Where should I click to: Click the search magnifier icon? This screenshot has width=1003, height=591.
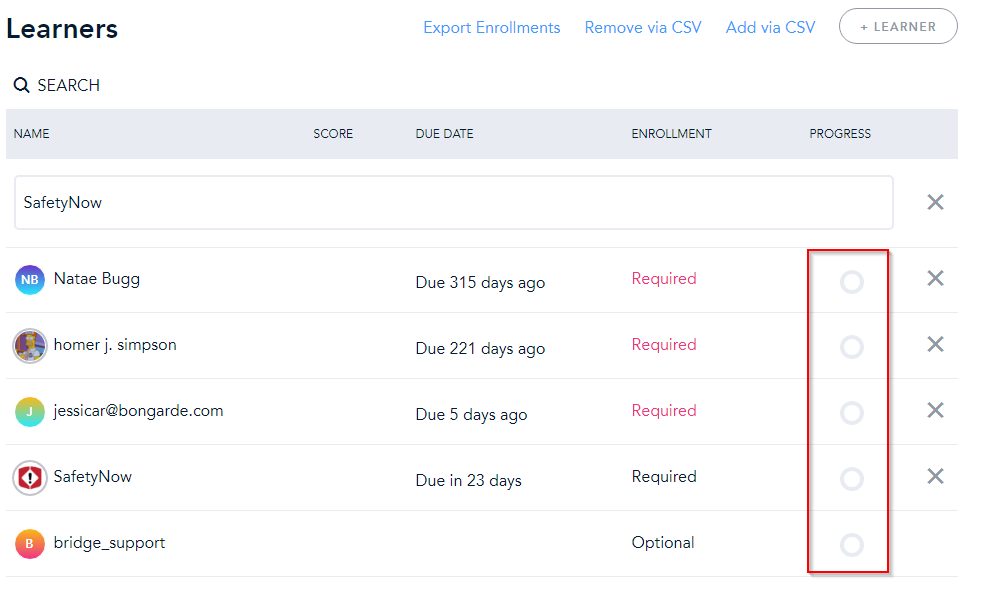click(21, 86)
